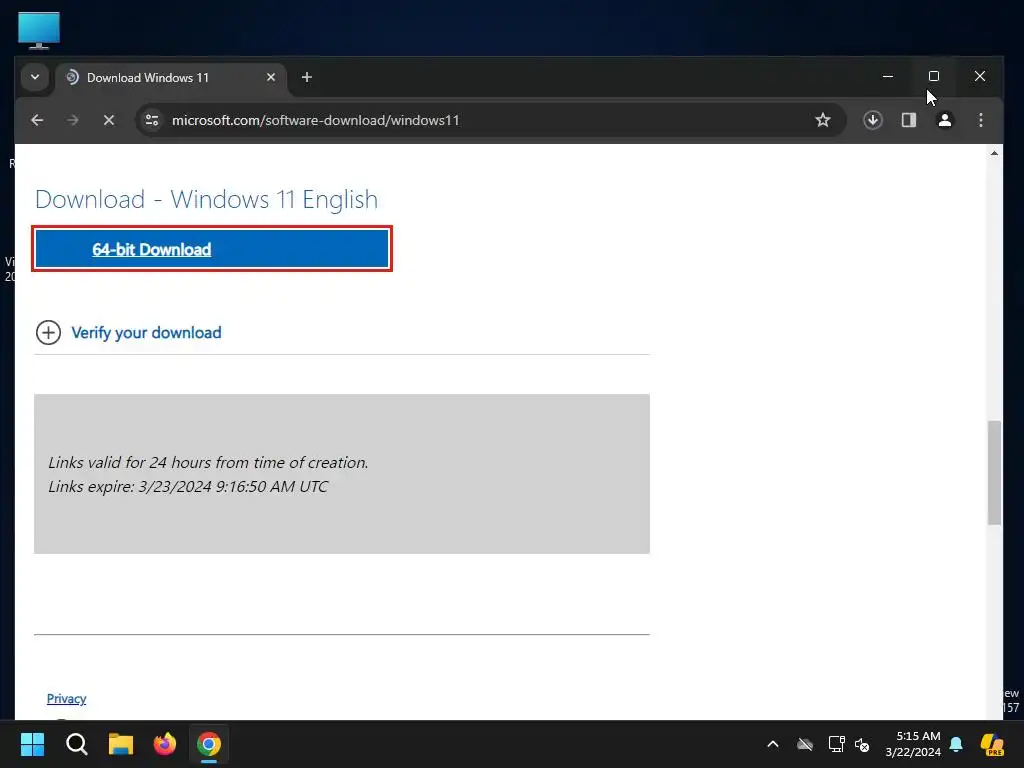The image size is (1024, 768).
Task: Open the tab search dropdown
Action: [35, 77]
